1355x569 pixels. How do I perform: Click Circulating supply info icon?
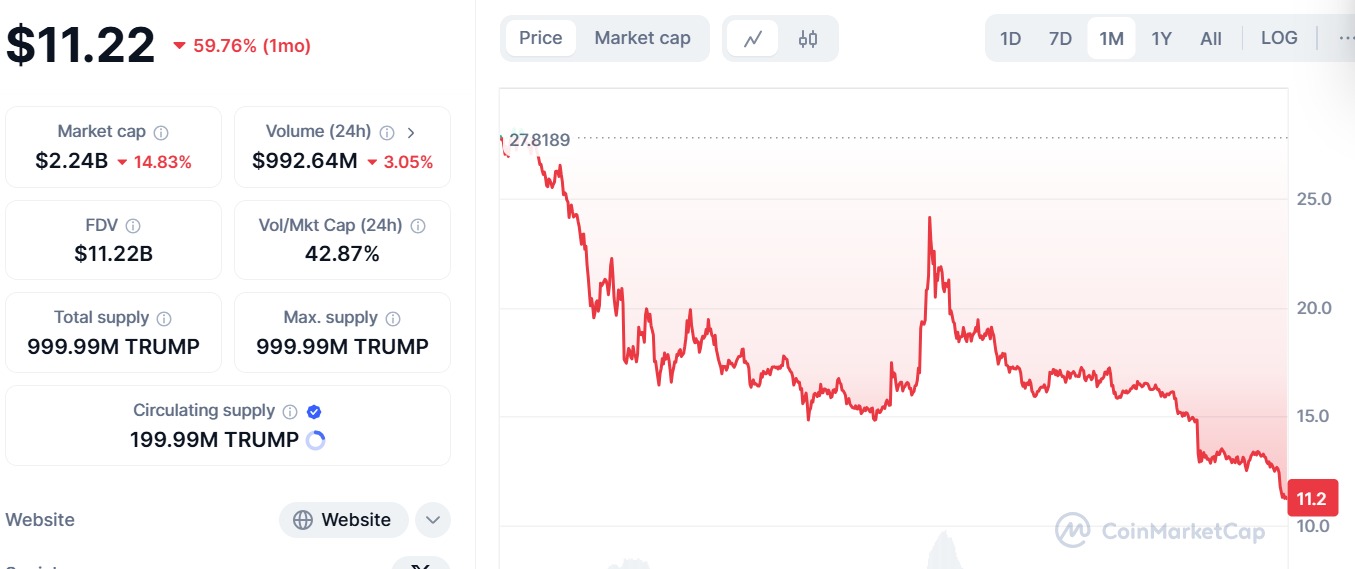(x=290, y=411)
